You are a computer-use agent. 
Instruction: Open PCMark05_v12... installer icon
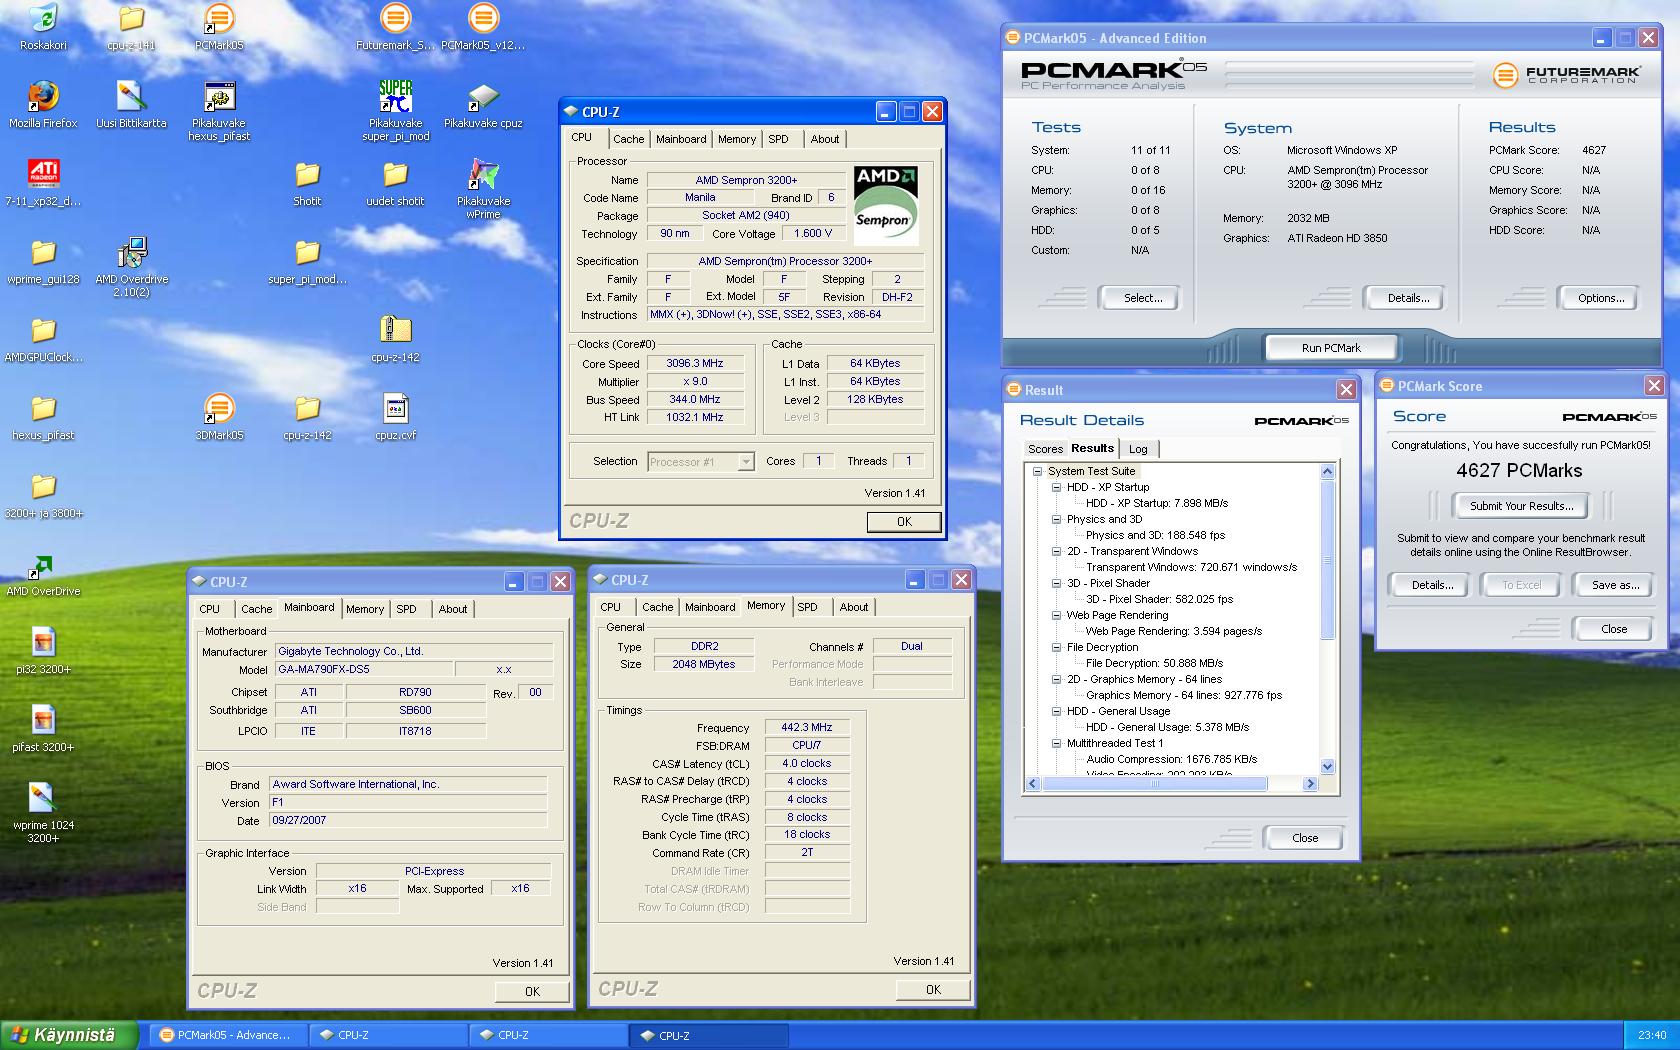click(x=483, y=19)
